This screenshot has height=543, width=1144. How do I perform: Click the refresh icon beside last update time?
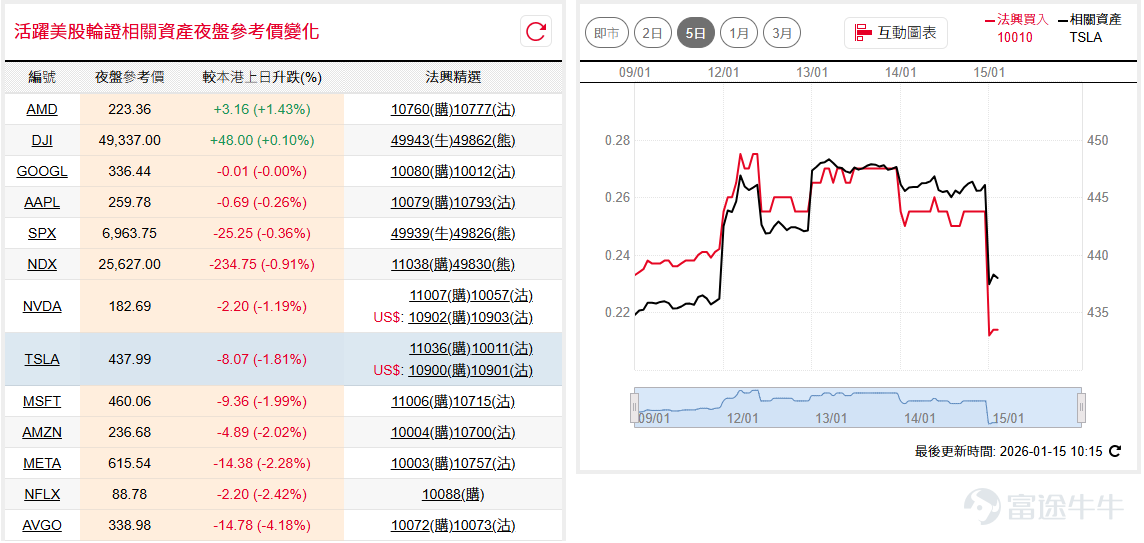(x=1114, y=451)
